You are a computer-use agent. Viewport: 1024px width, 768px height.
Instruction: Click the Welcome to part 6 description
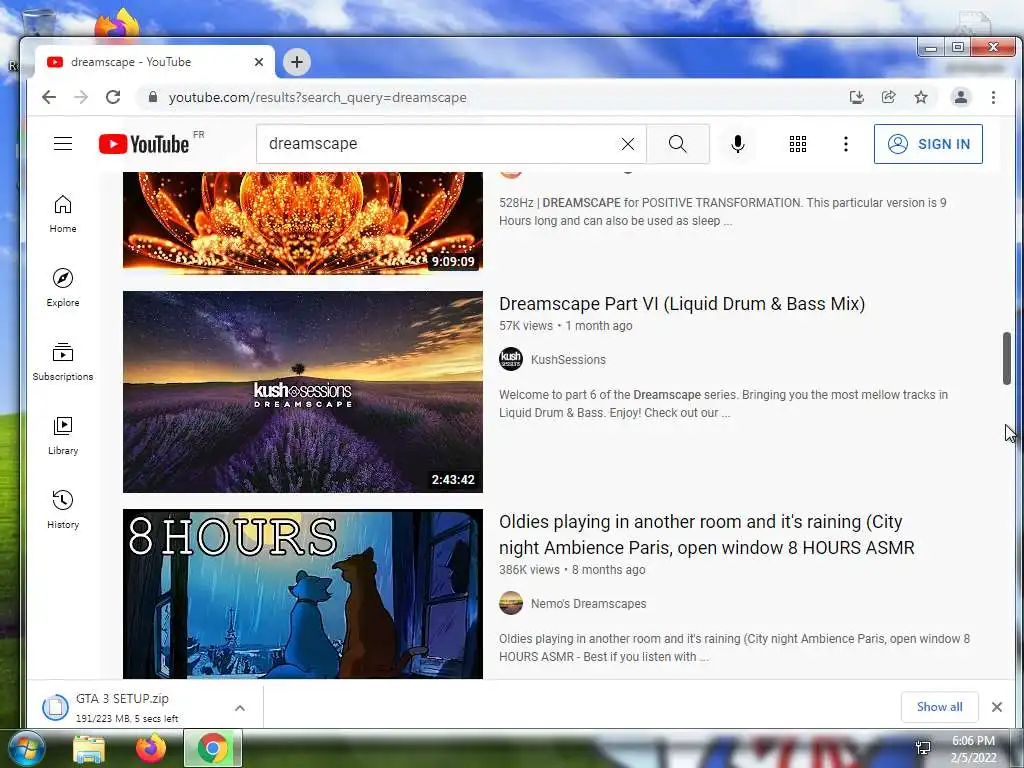724,404
